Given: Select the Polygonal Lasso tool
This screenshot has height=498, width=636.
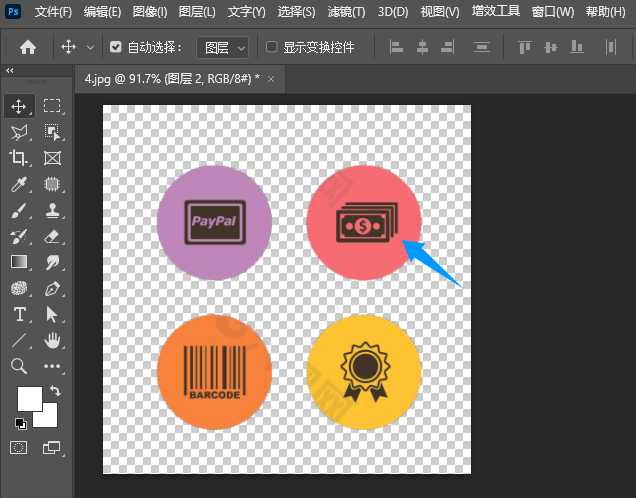Looking at the screenshot, I should click(x=19, y=132).
